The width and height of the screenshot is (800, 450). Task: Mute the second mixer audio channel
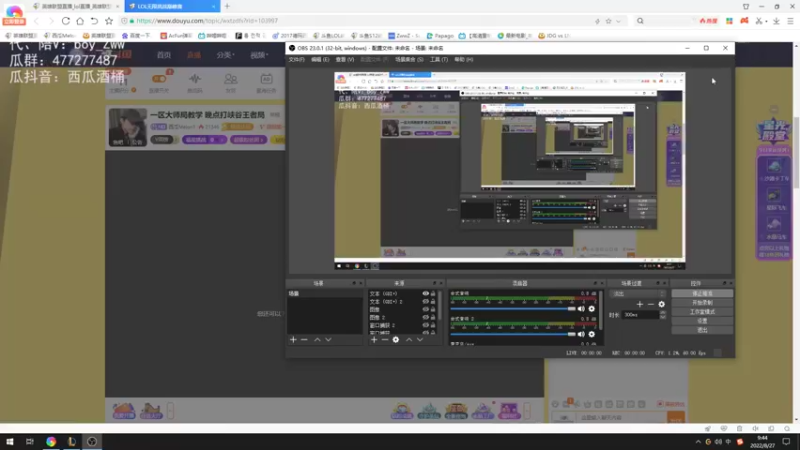pyautogui.click(x=581, y=334)
